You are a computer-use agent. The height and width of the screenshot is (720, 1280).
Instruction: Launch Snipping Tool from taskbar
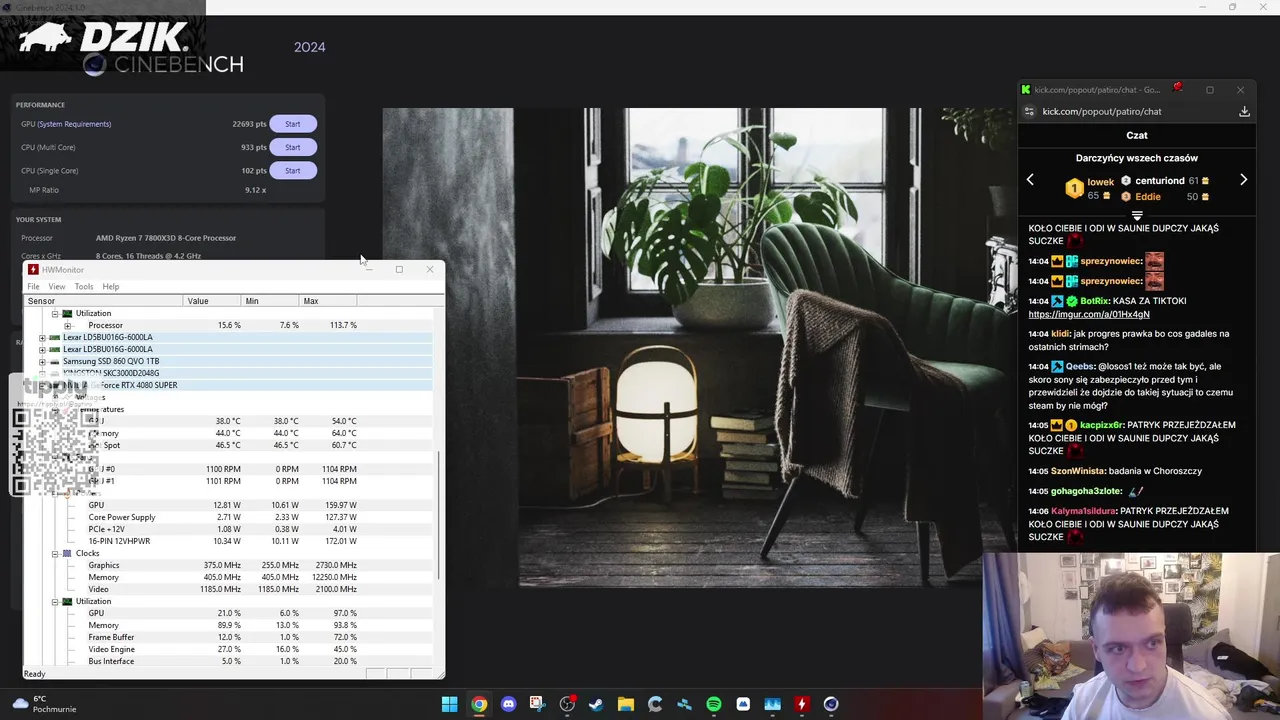click(537, 704)
